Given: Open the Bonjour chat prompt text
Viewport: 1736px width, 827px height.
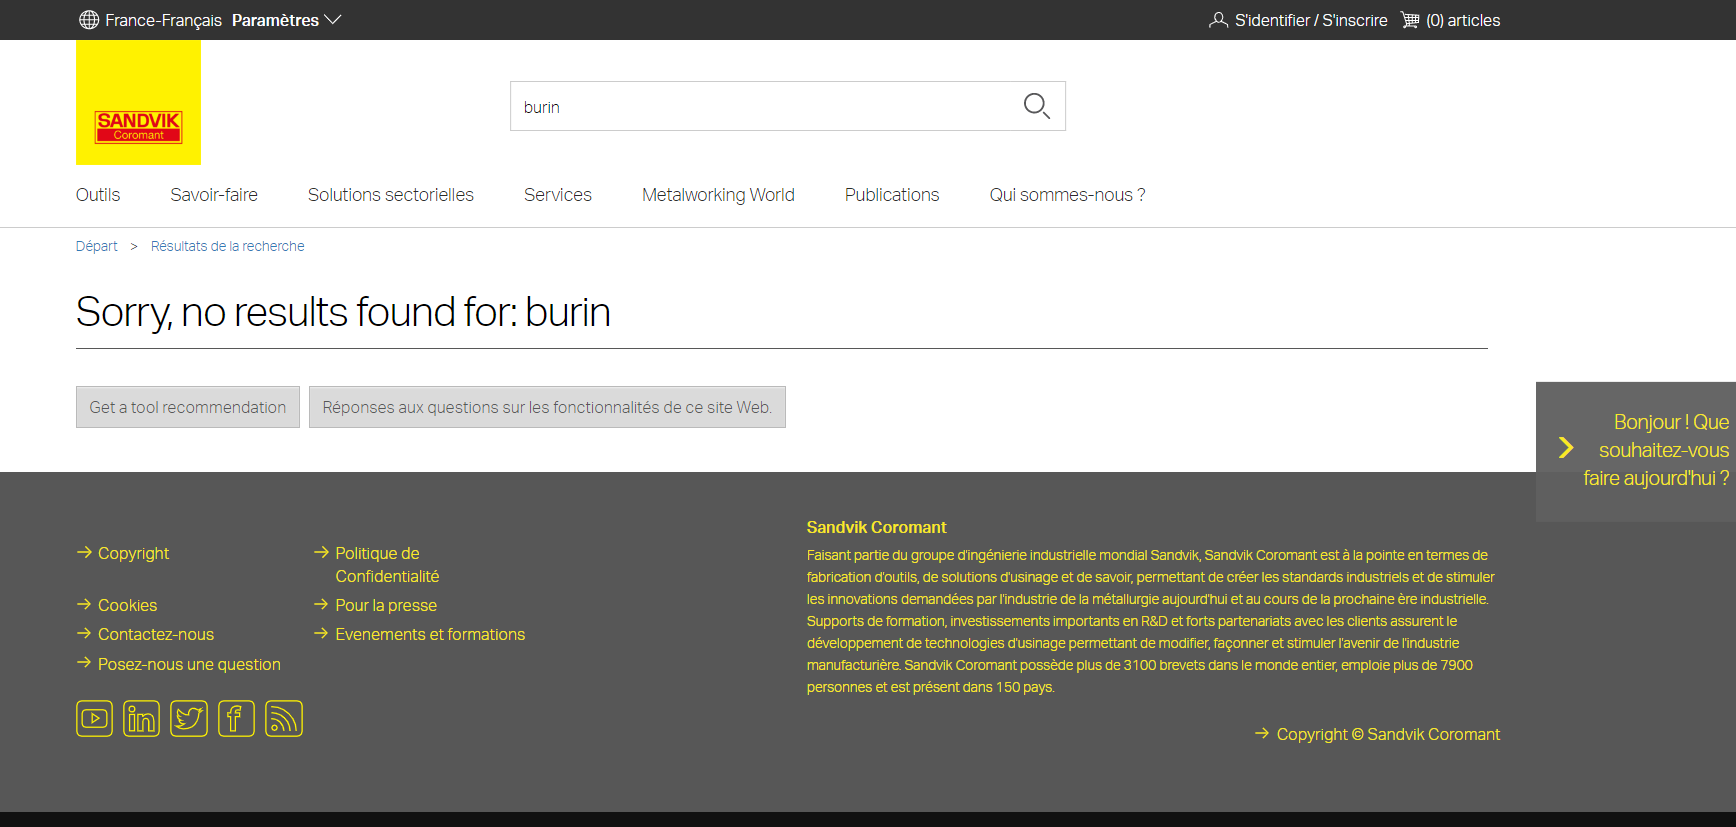Looking at the screenshot, I should 1656,450.
